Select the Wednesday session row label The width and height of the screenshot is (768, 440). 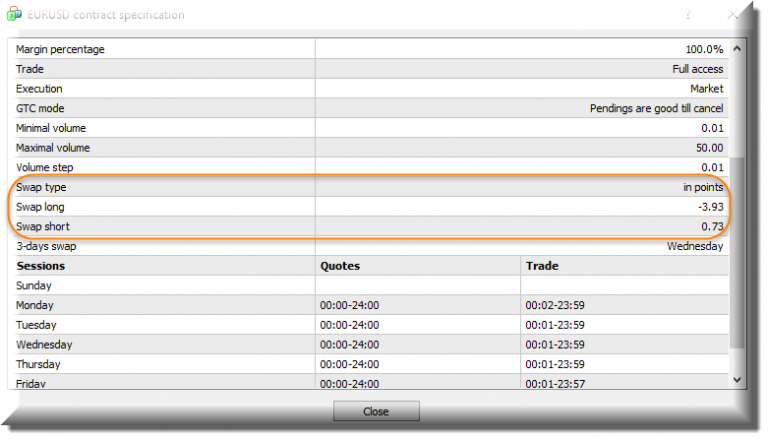[44, 344]
